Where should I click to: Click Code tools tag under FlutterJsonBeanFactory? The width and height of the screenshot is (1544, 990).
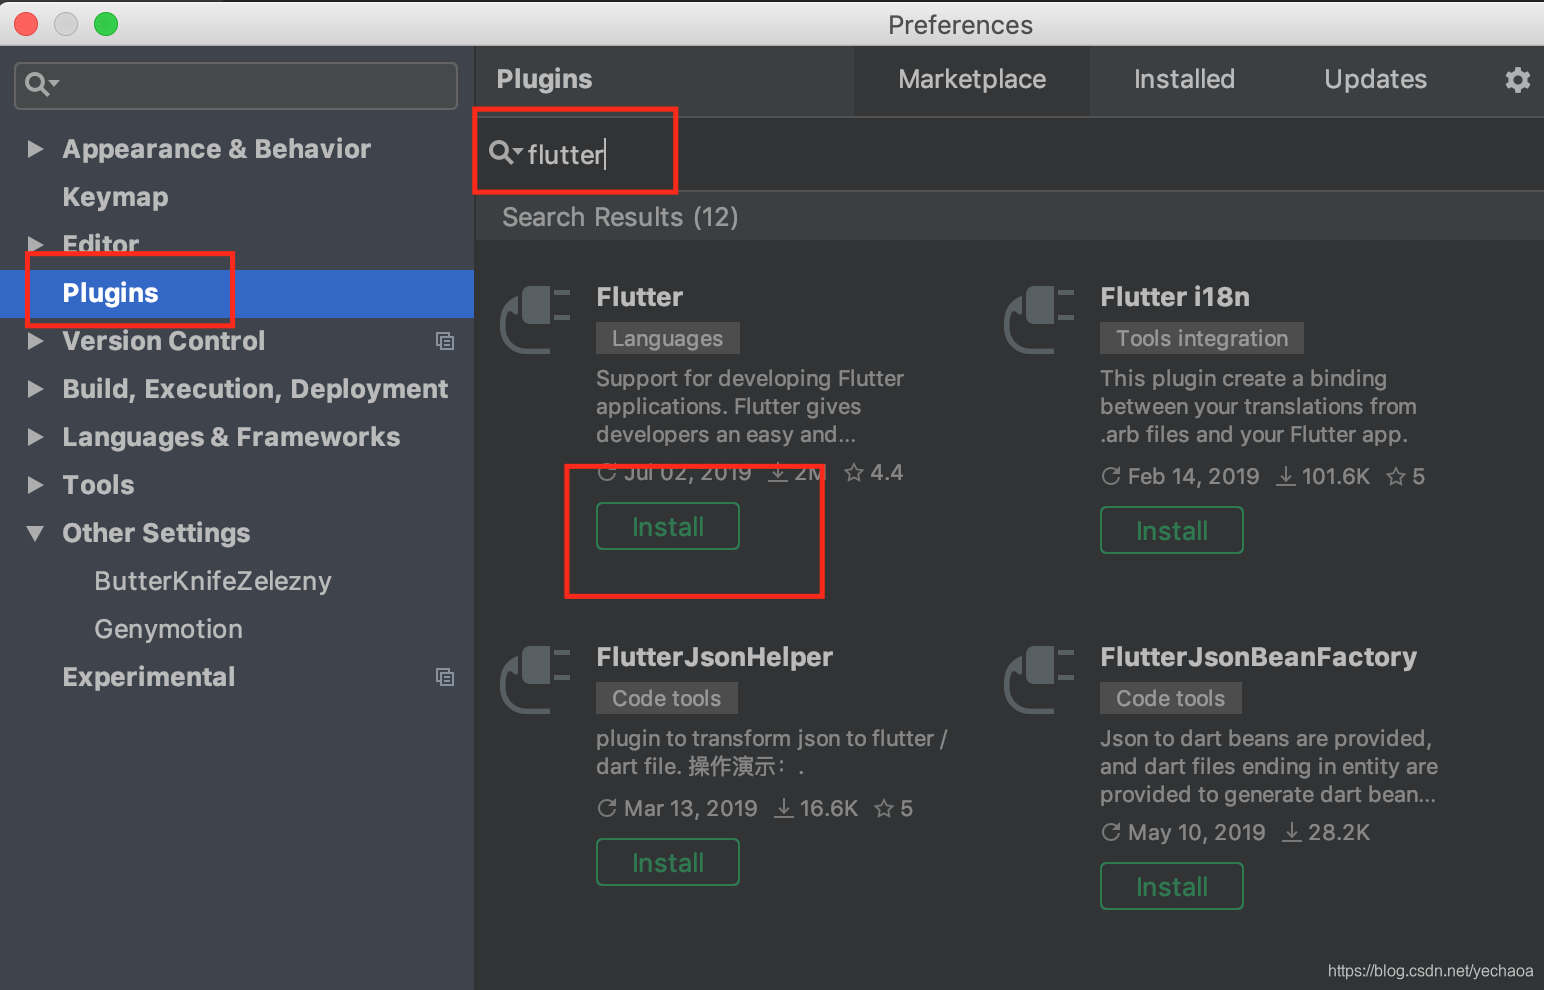pos(1171,698)
